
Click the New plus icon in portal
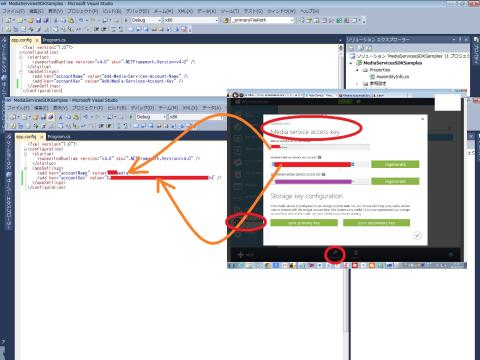pos(241,255)
